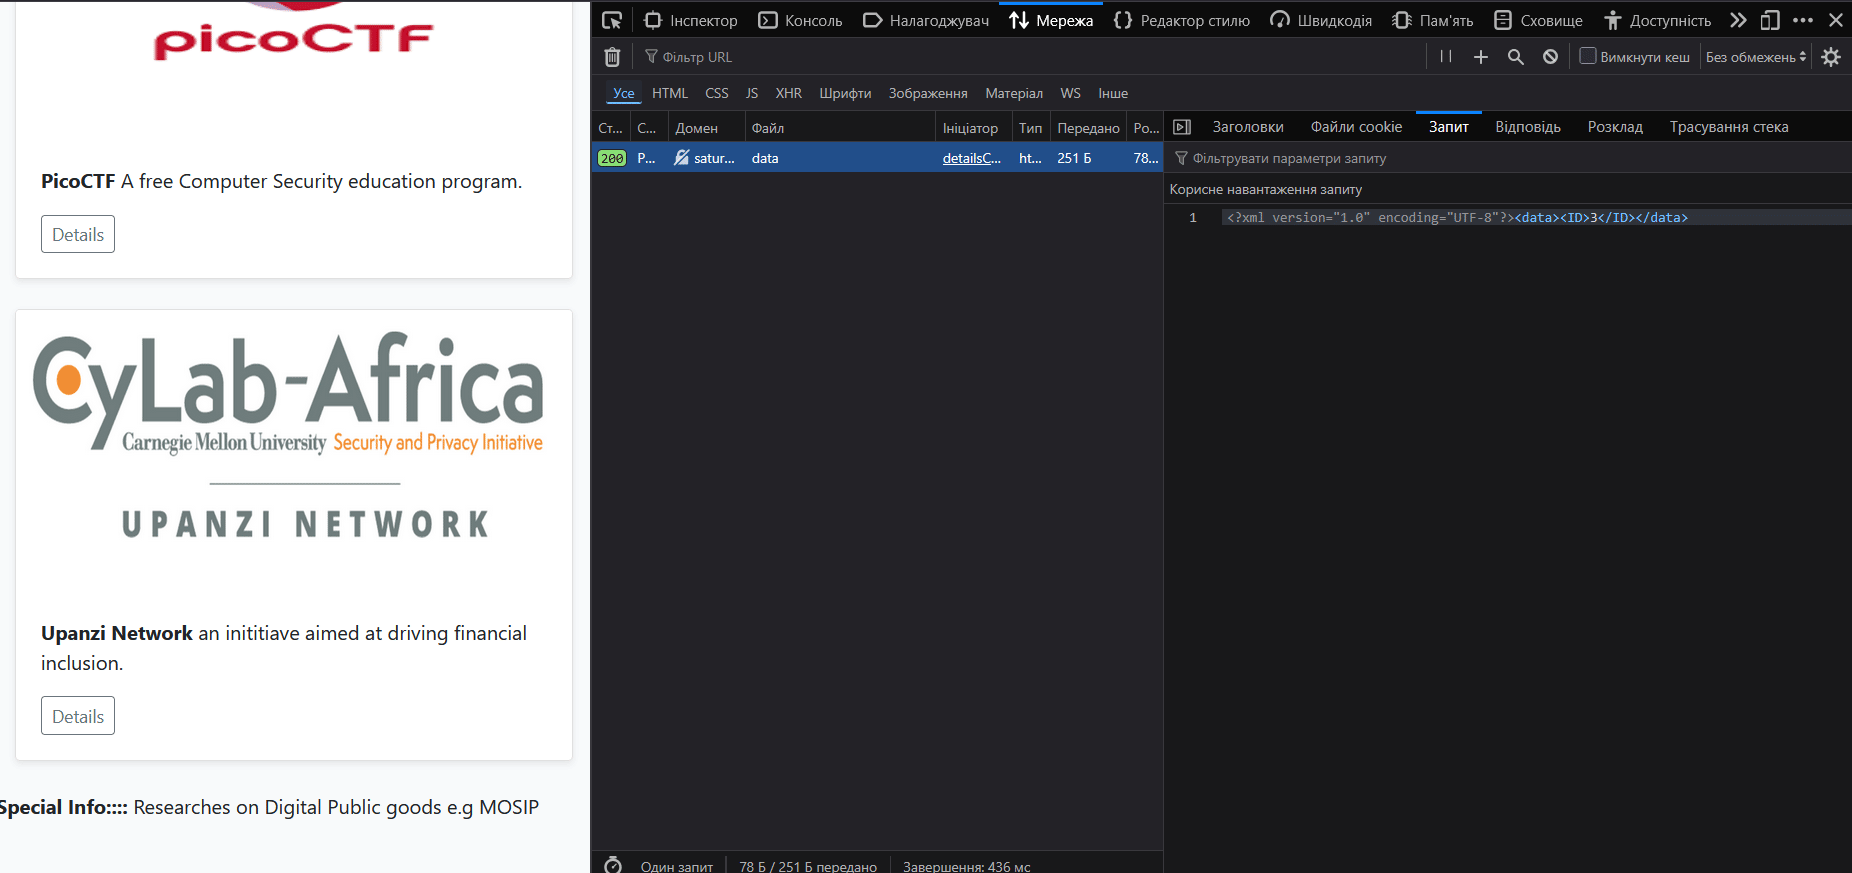Image resolution: width=1852 pixels, height=873 pixels.
Task: Click the plus icon in network toolbar
Action: point(1481,57)
